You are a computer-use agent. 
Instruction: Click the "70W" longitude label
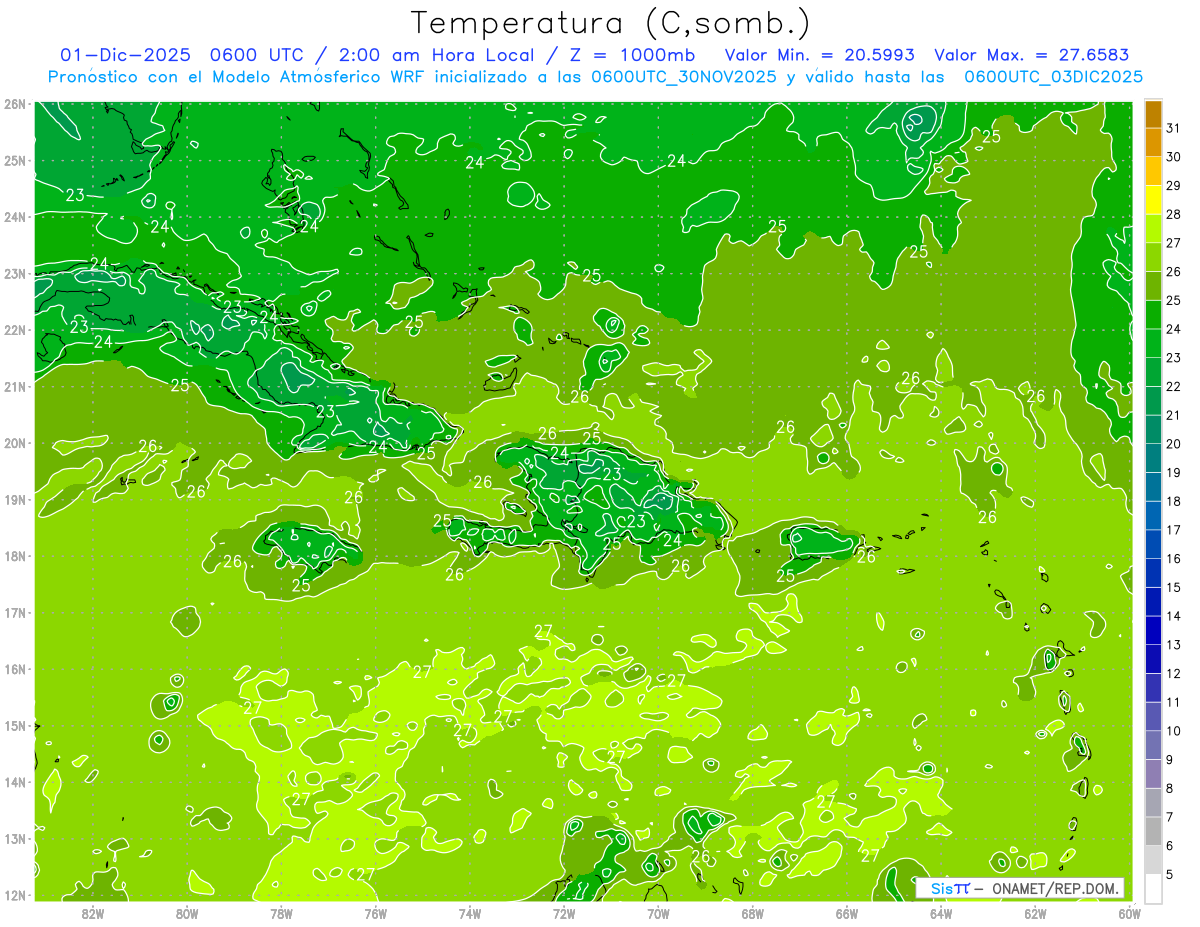point(658,913)
